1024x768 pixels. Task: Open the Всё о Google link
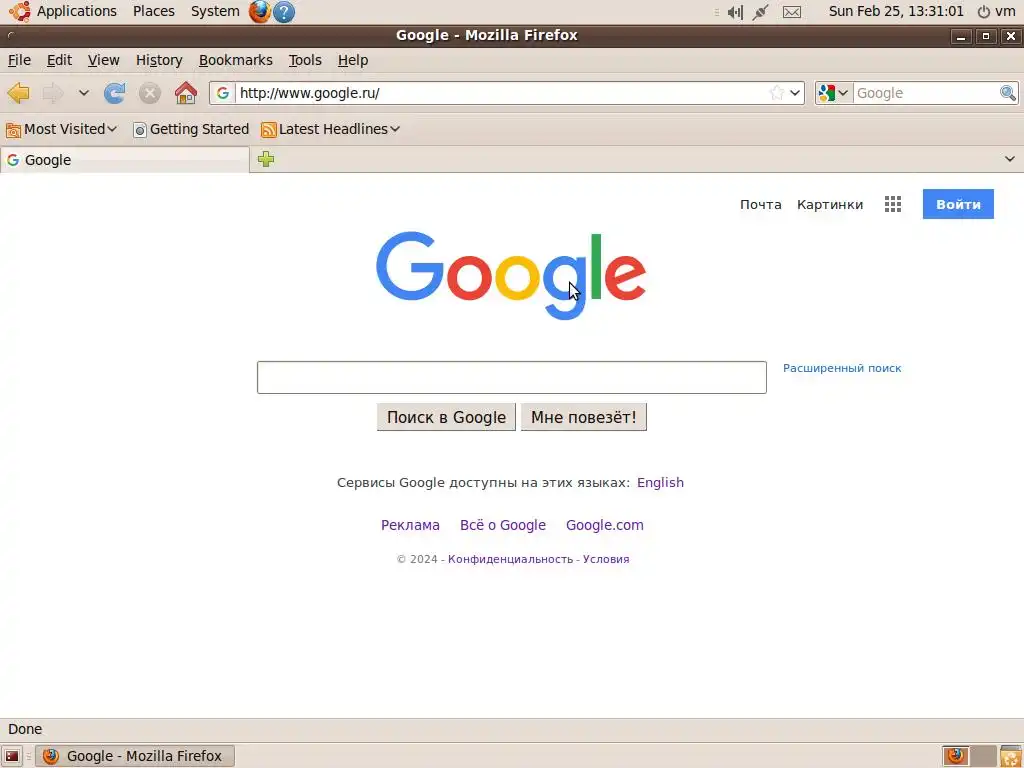[502, 525]
